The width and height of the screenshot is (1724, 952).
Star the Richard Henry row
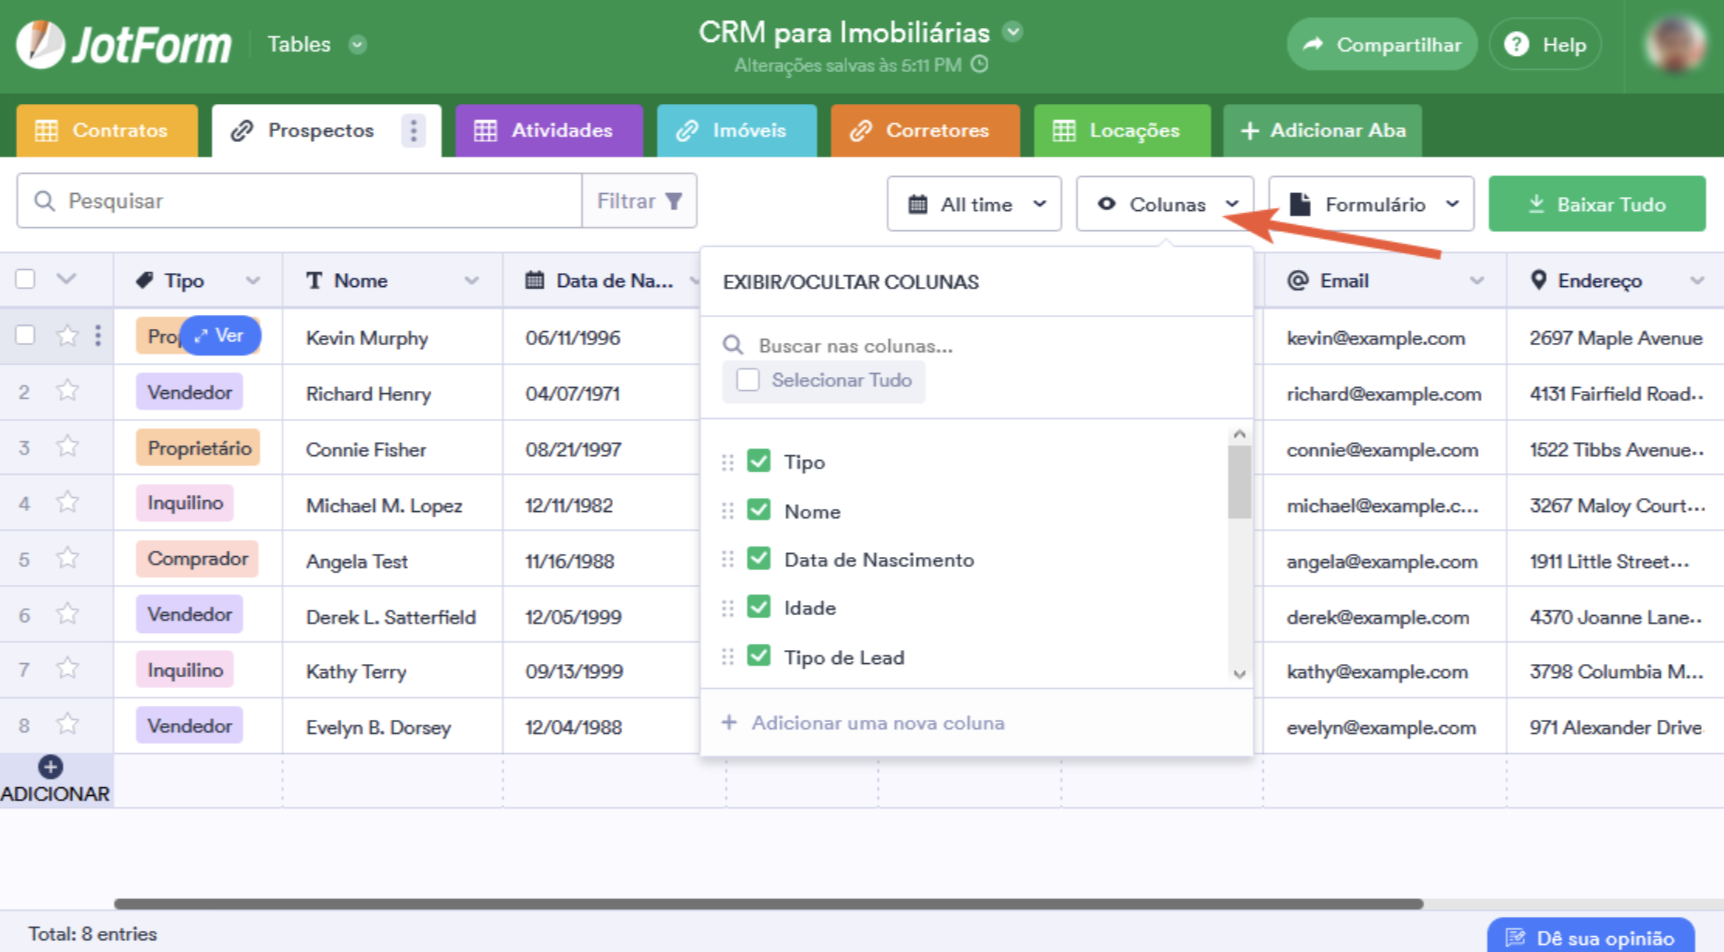point(67,391)
